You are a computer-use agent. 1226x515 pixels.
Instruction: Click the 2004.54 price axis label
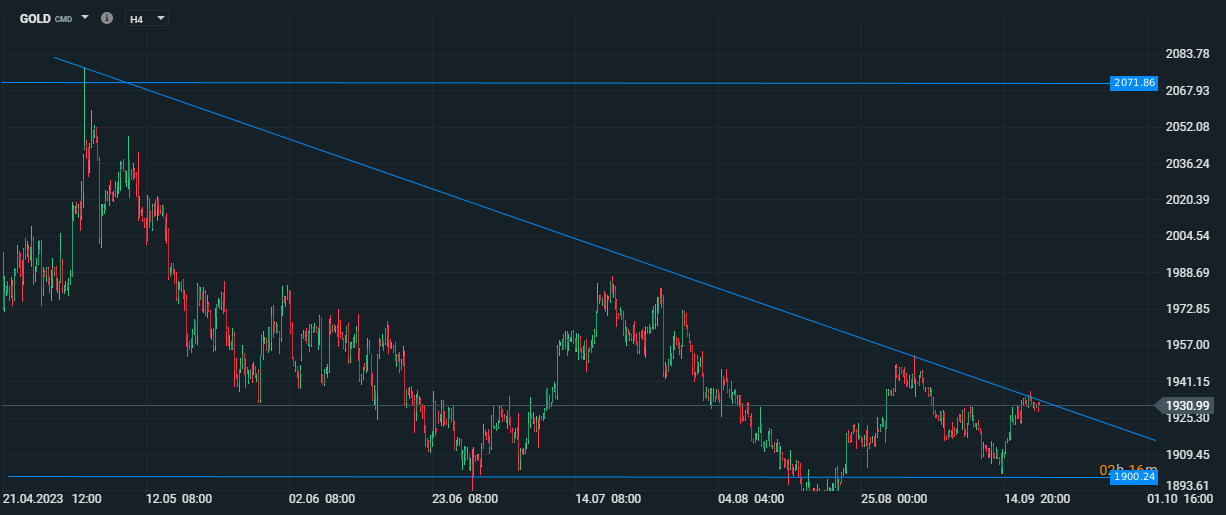[1188, 236]
